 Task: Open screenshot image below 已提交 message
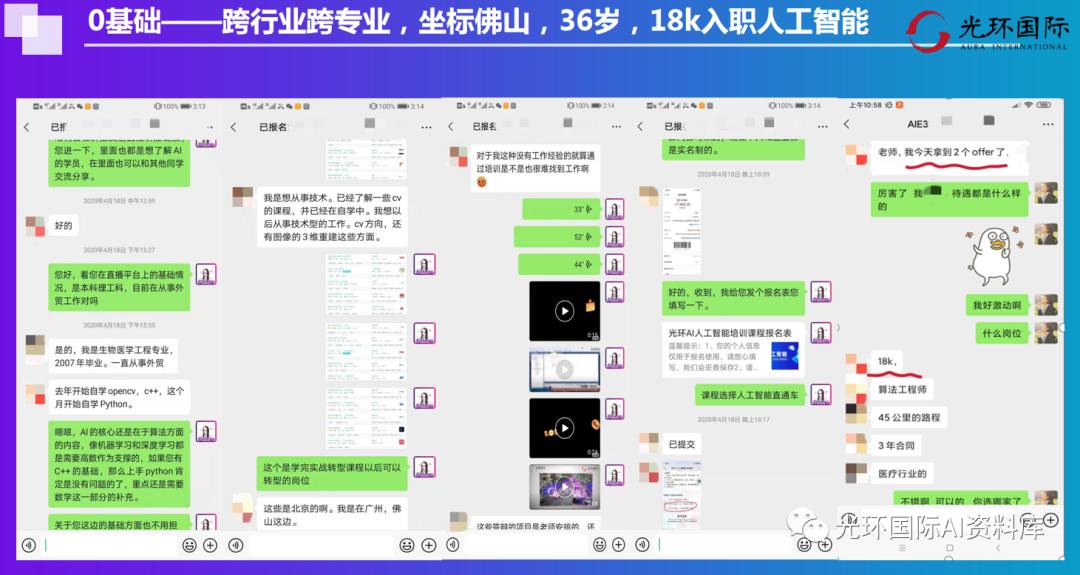point(681,494)
